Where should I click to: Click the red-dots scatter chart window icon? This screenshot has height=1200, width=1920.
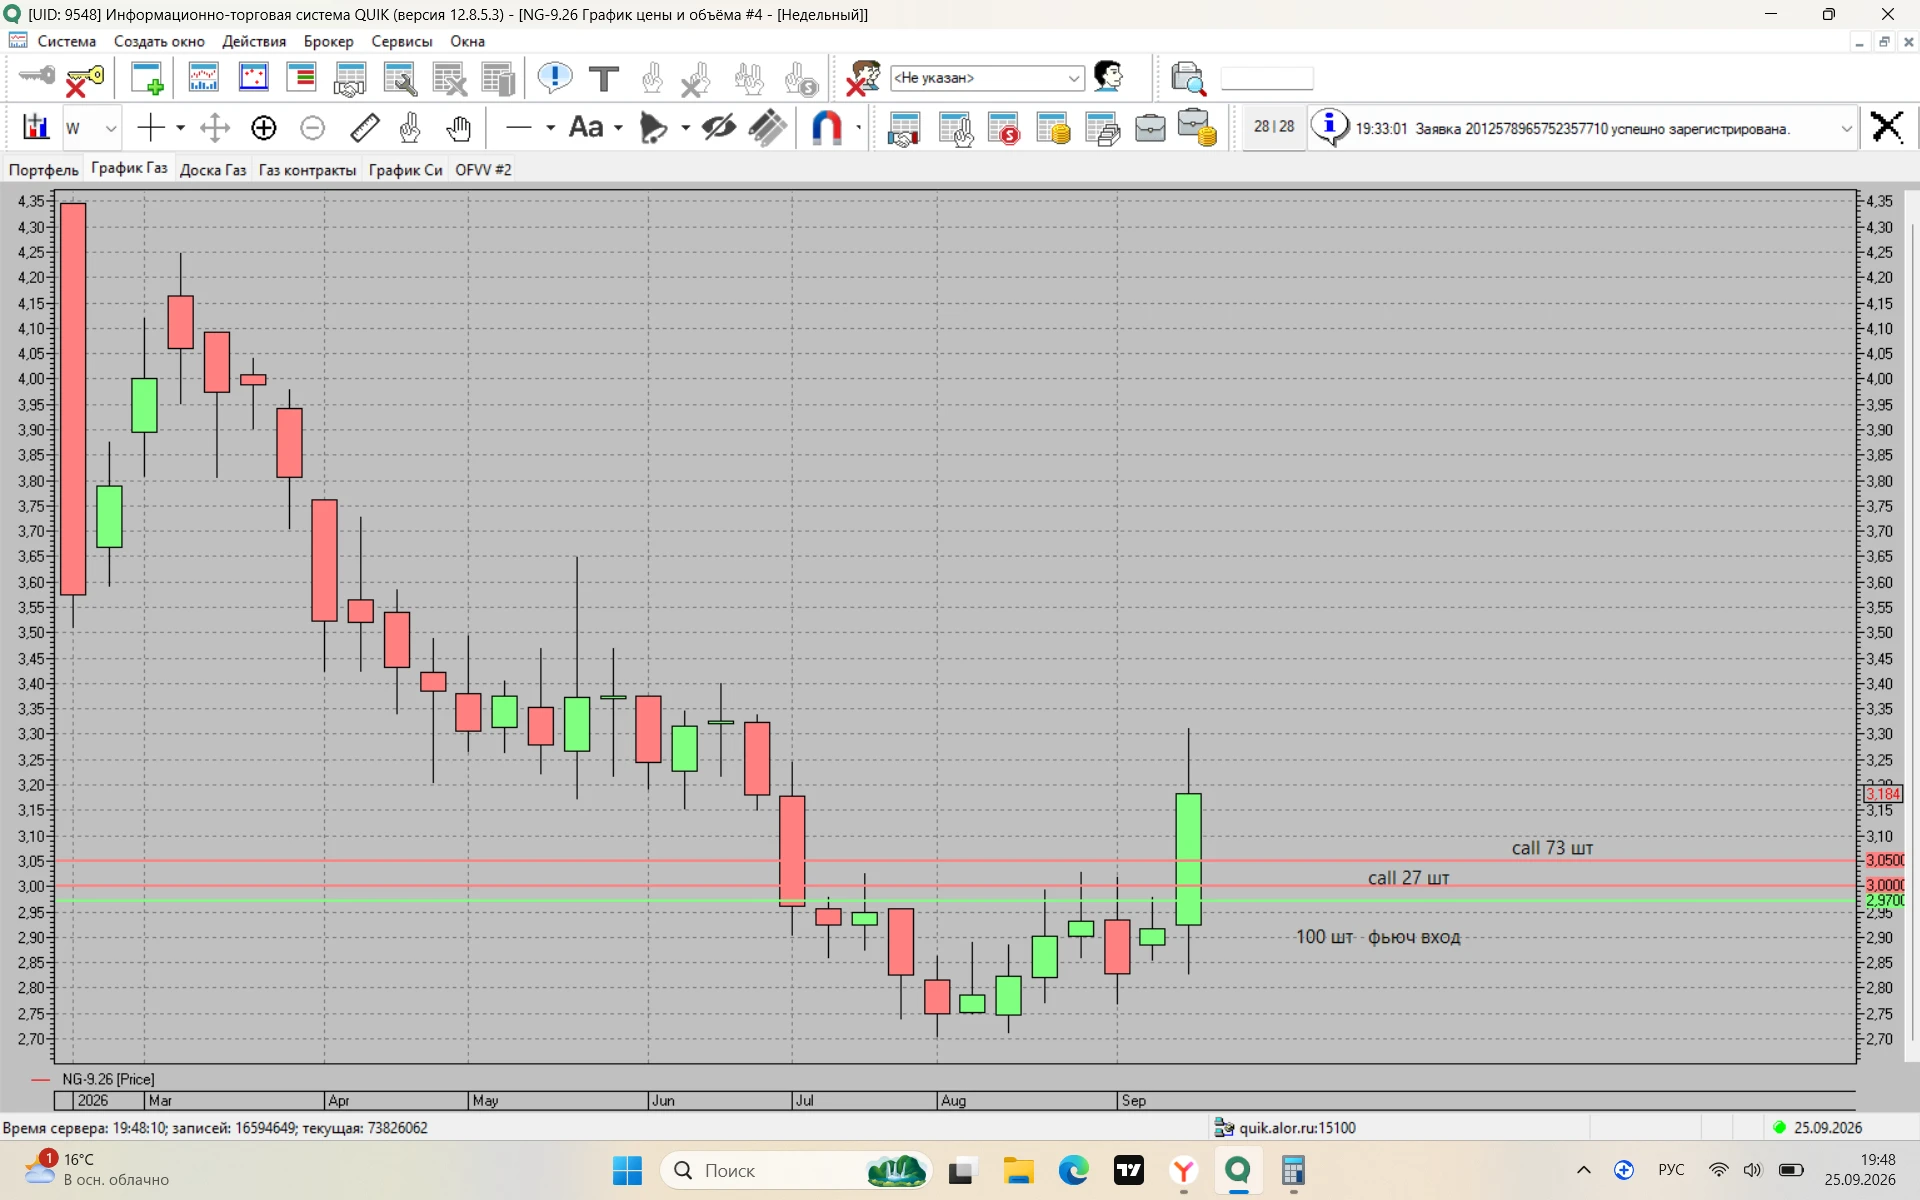[253, 78]
